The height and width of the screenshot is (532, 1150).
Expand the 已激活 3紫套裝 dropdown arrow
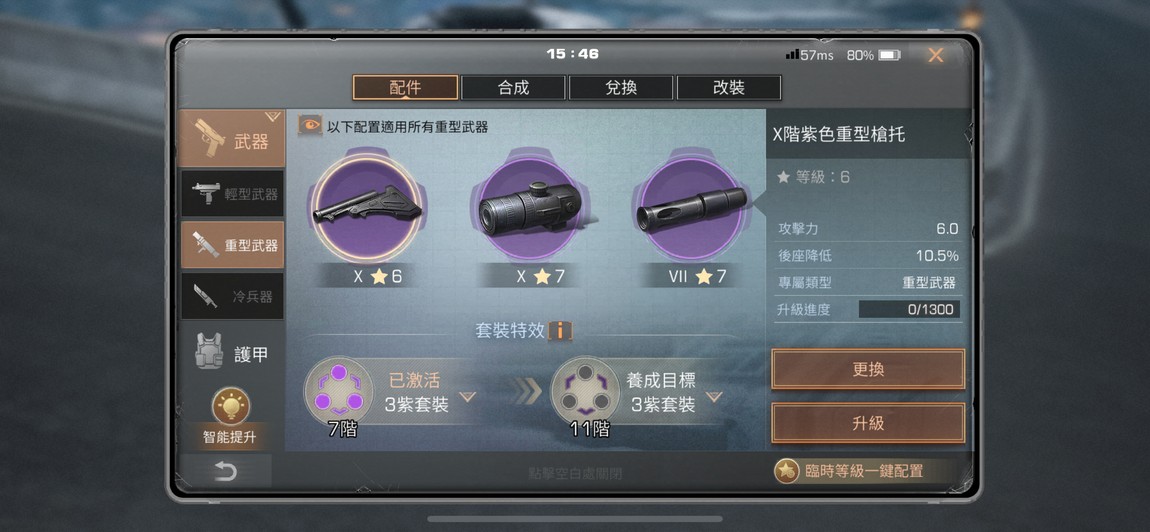click(x=468, y=397)
